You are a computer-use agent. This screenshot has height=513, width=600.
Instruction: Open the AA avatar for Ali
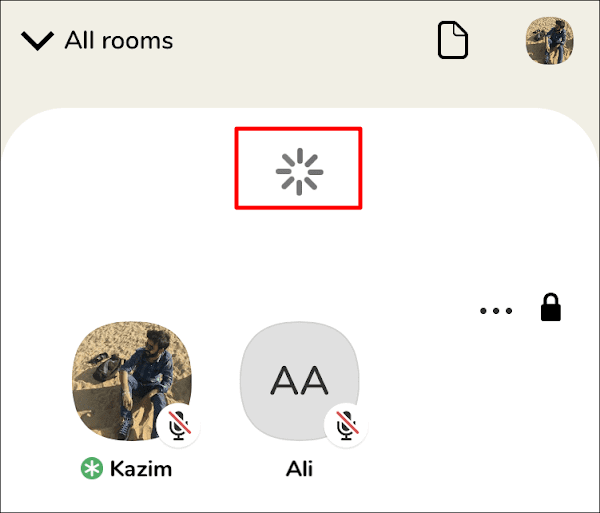pyautogui.click(x=300, y=380)
